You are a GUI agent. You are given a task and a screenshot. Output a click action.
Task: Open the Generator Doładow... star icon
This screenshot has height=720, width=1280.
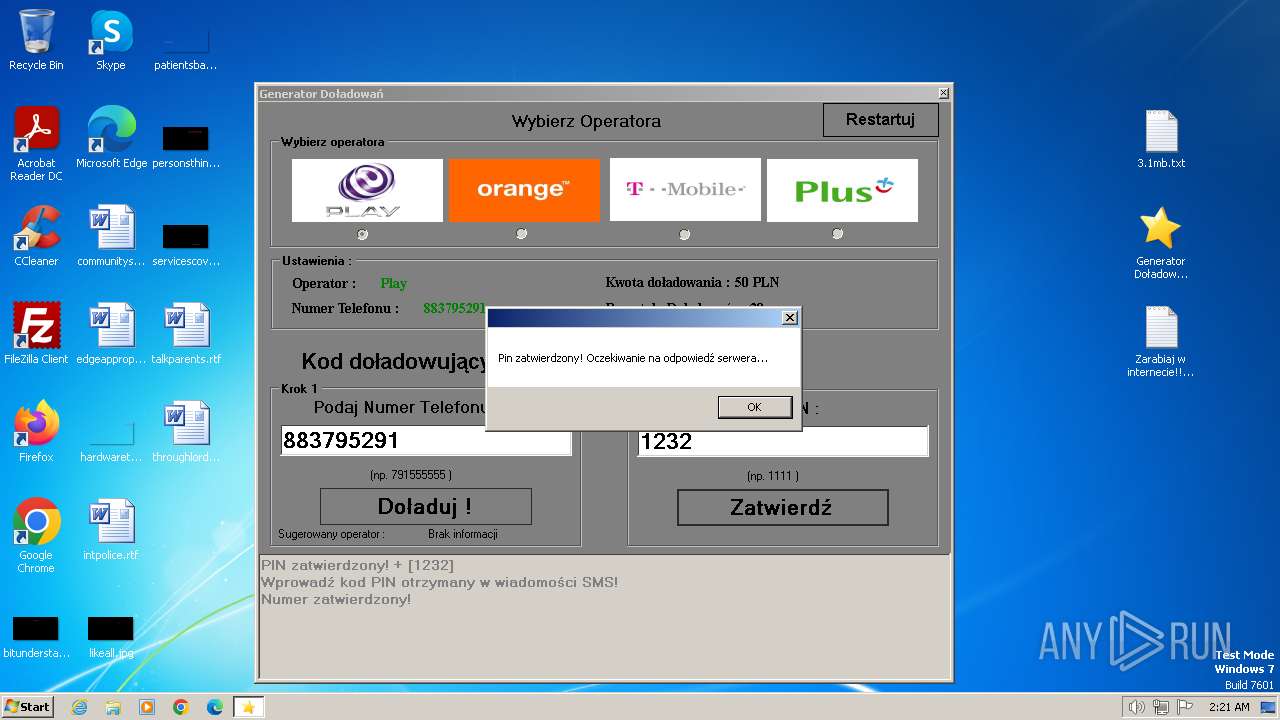pos(1161,242)
